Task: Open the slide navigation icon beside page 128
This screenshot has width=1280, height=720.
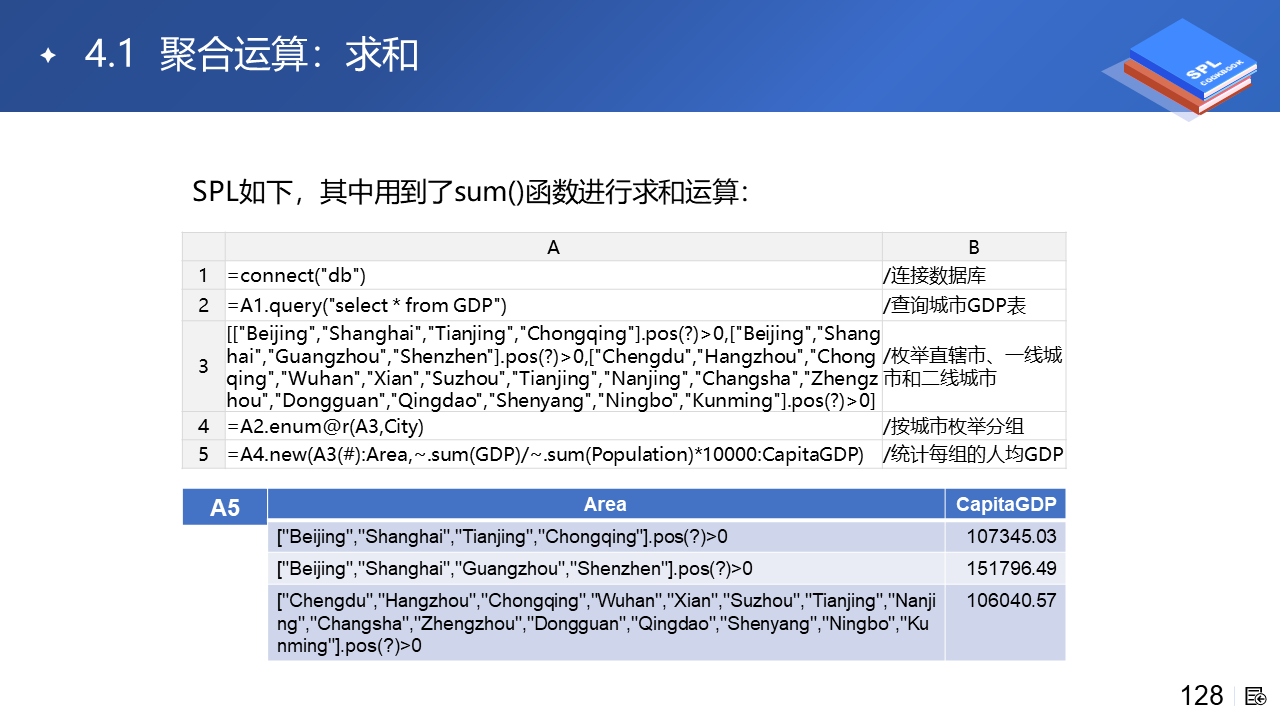Action: point(1256,696)
